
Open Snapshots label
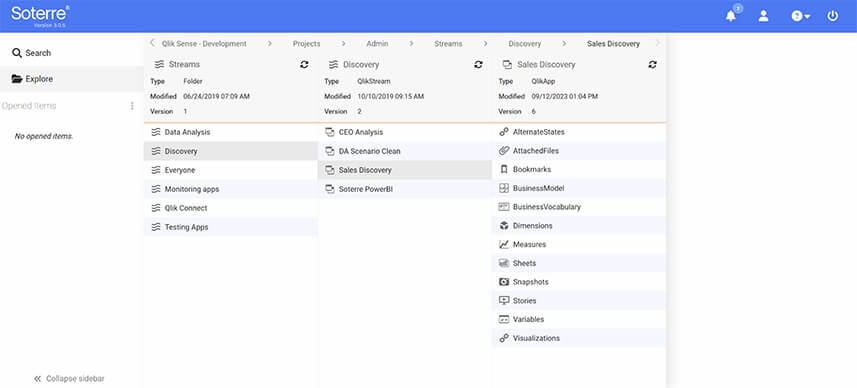pyautogui.click(x=530, y=282)
